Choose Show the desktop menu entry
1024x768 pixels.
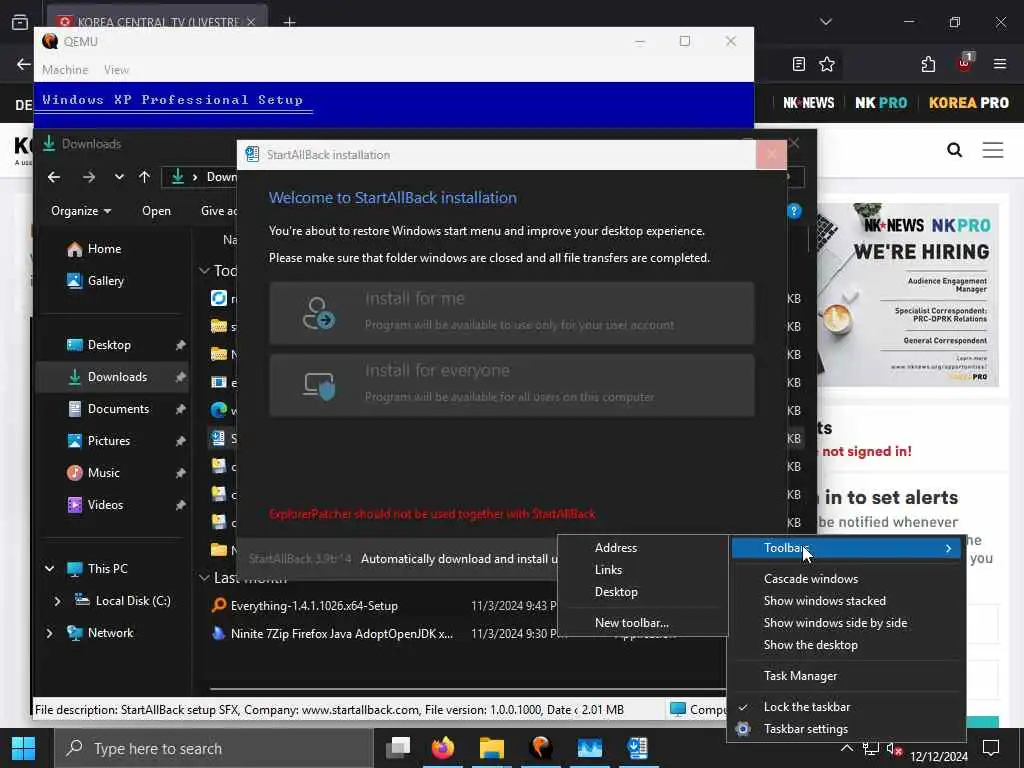click(846, 645)
